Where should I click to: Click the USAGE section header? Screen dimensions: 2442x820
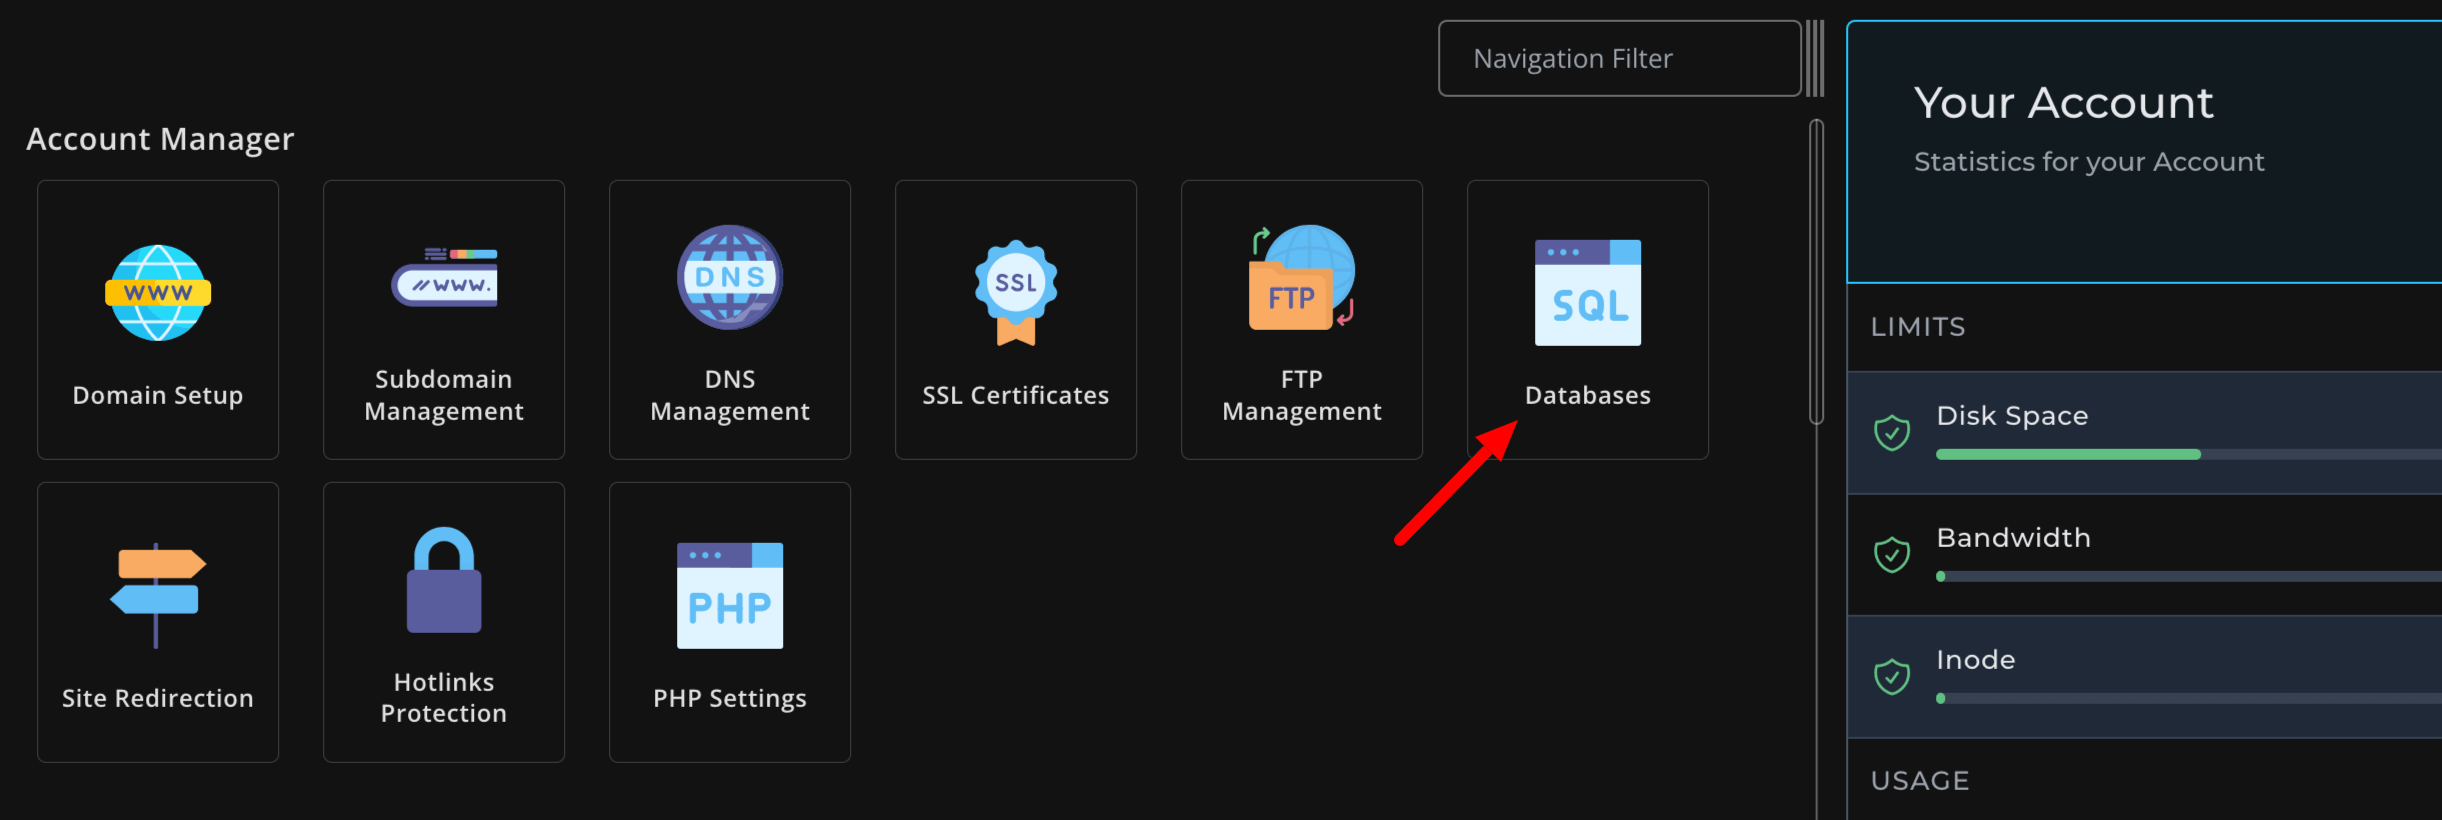pos(1920,781)
